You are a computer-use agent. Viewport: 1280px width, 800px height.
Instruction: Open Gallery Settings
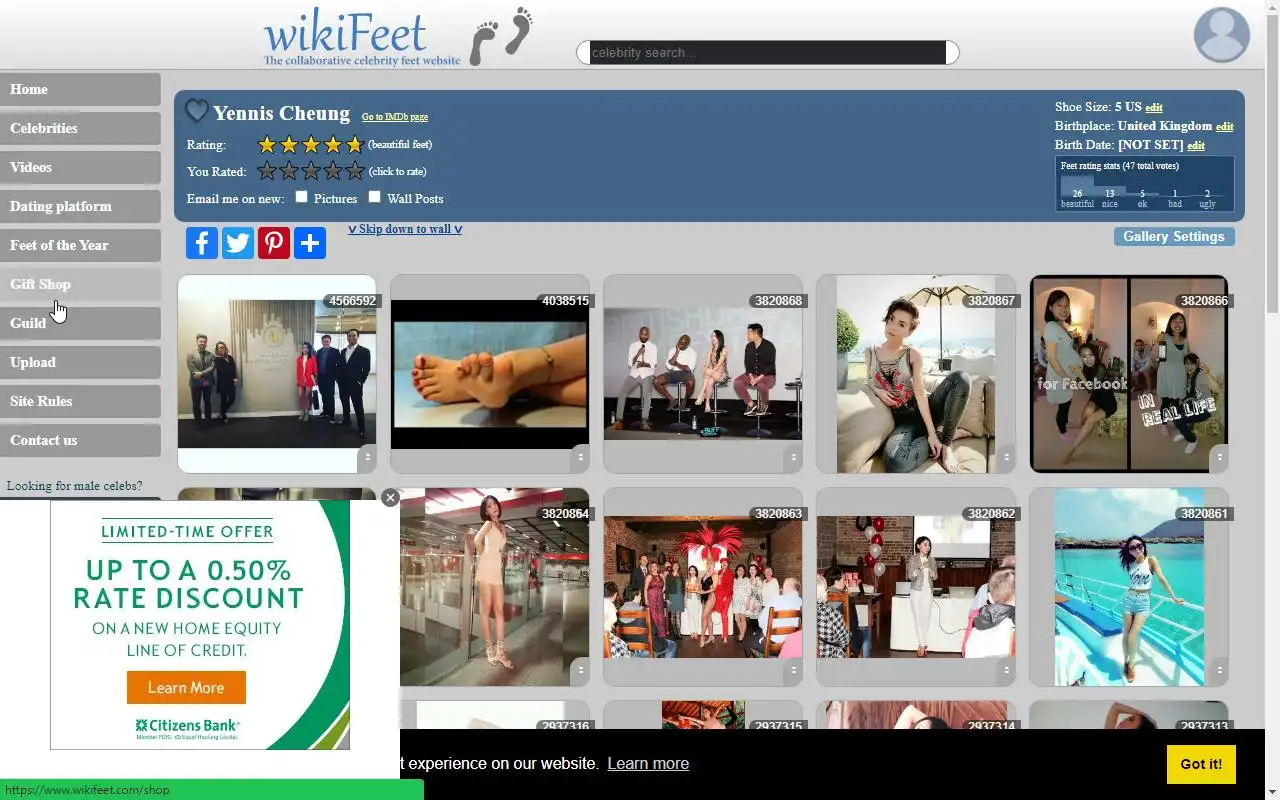[1174, 236]
